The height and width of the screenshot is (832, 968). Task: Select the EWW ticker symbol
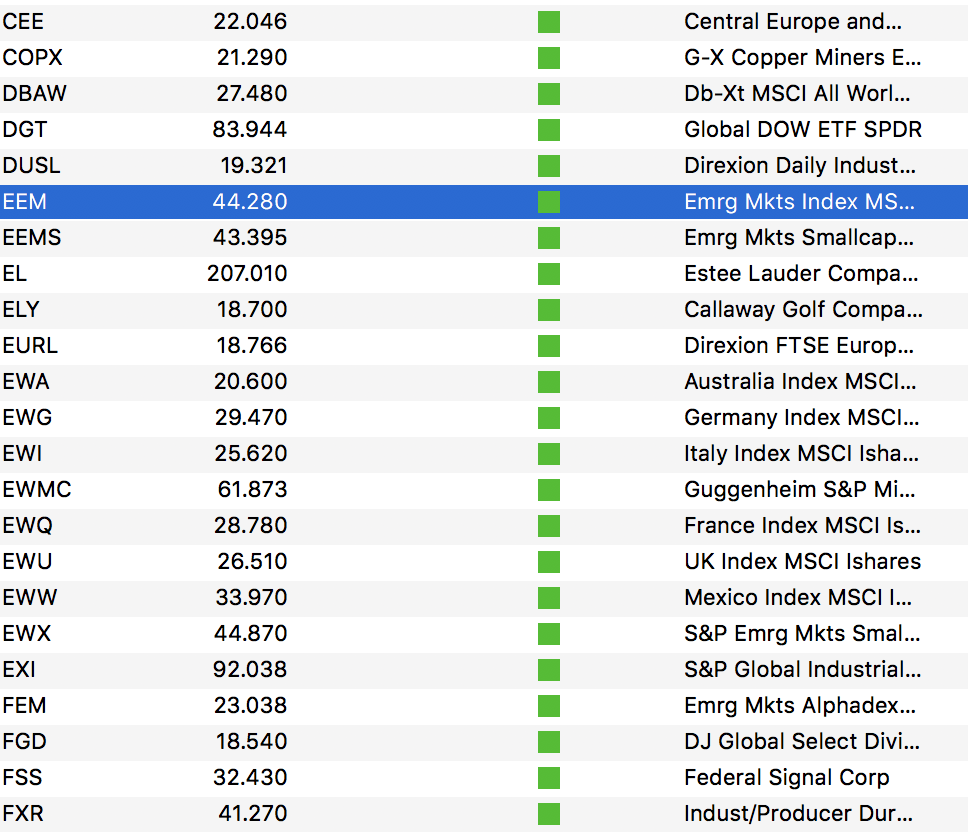tap(29, 597)
